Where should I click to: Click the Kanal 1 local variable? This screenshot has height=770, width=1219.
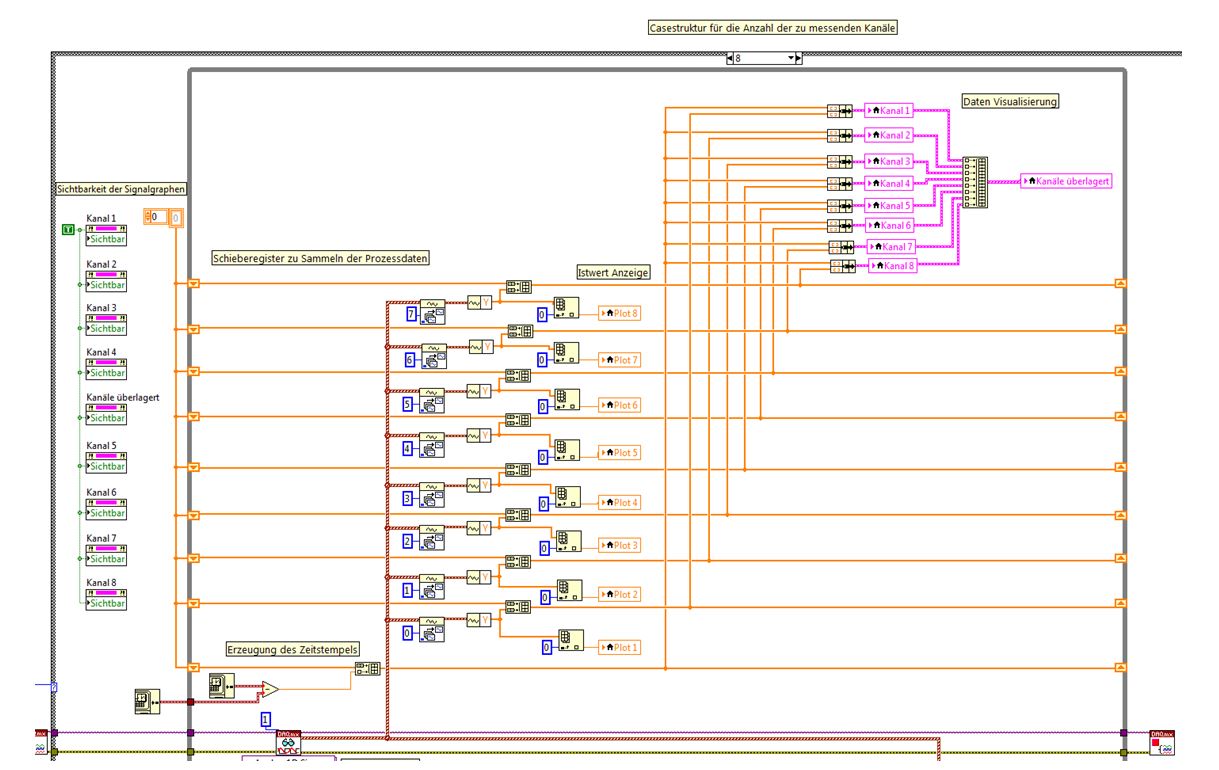pos(889,111)
